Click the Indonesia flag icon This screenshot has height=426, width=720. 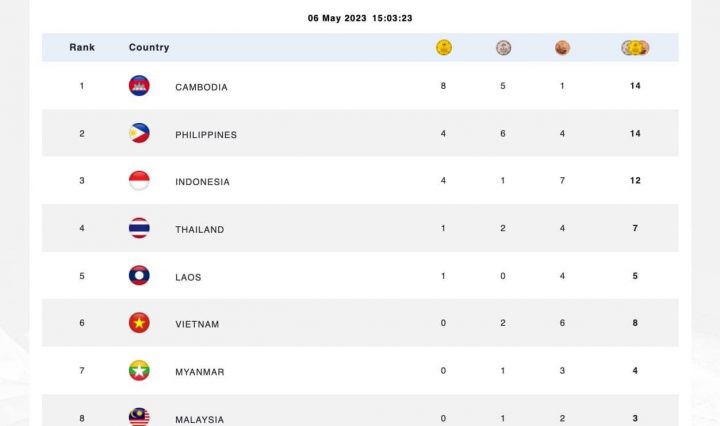click(139, 181)
